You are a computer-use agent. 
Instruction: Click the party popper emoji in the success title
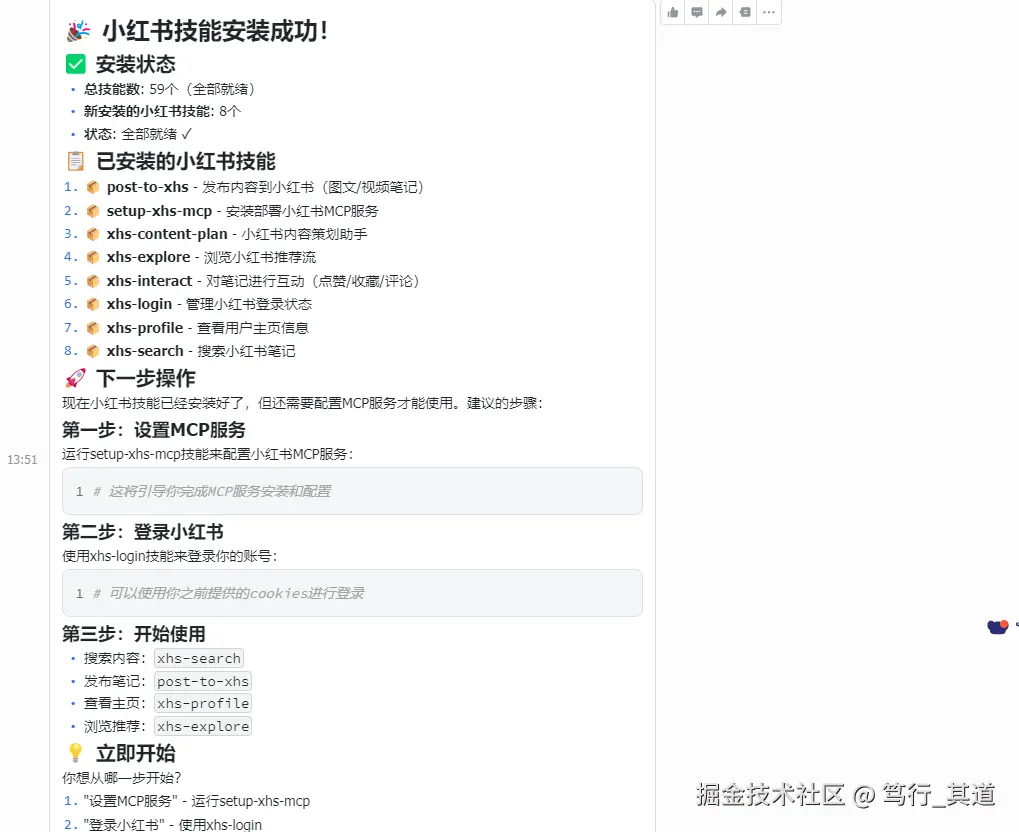[x=78, y=31]
